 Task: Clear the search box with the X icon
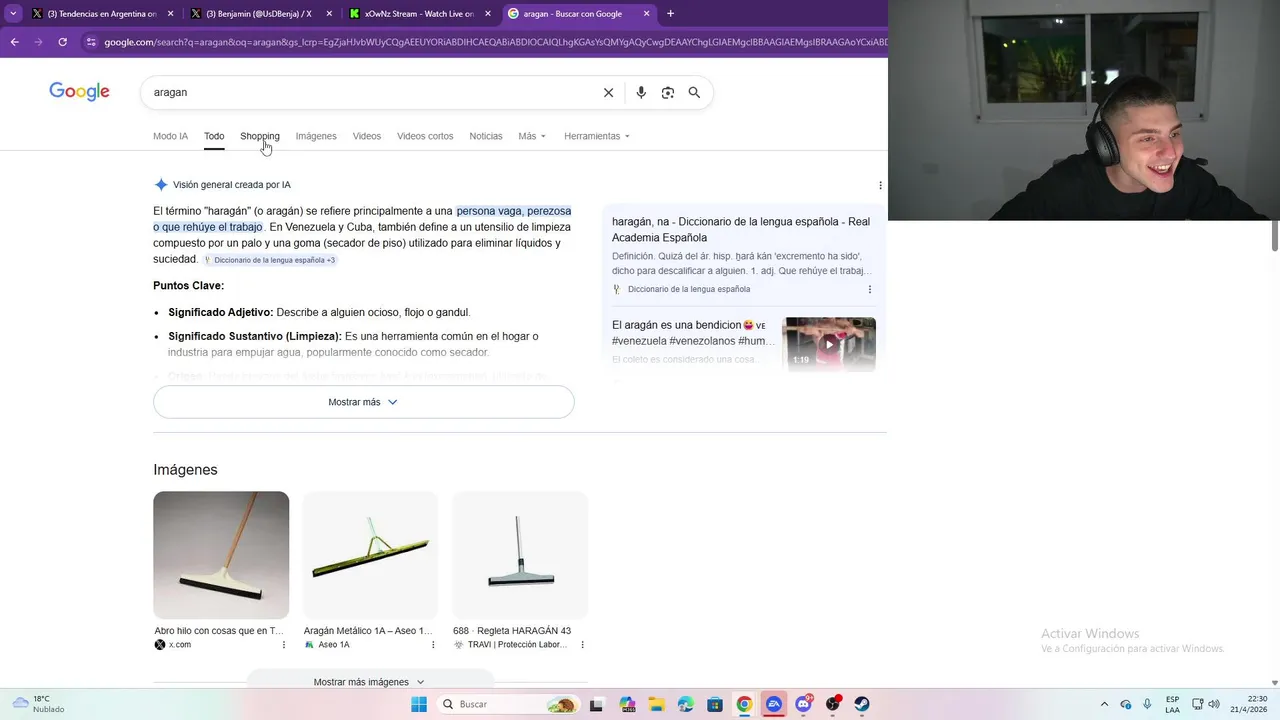click(x=608, y=92)
